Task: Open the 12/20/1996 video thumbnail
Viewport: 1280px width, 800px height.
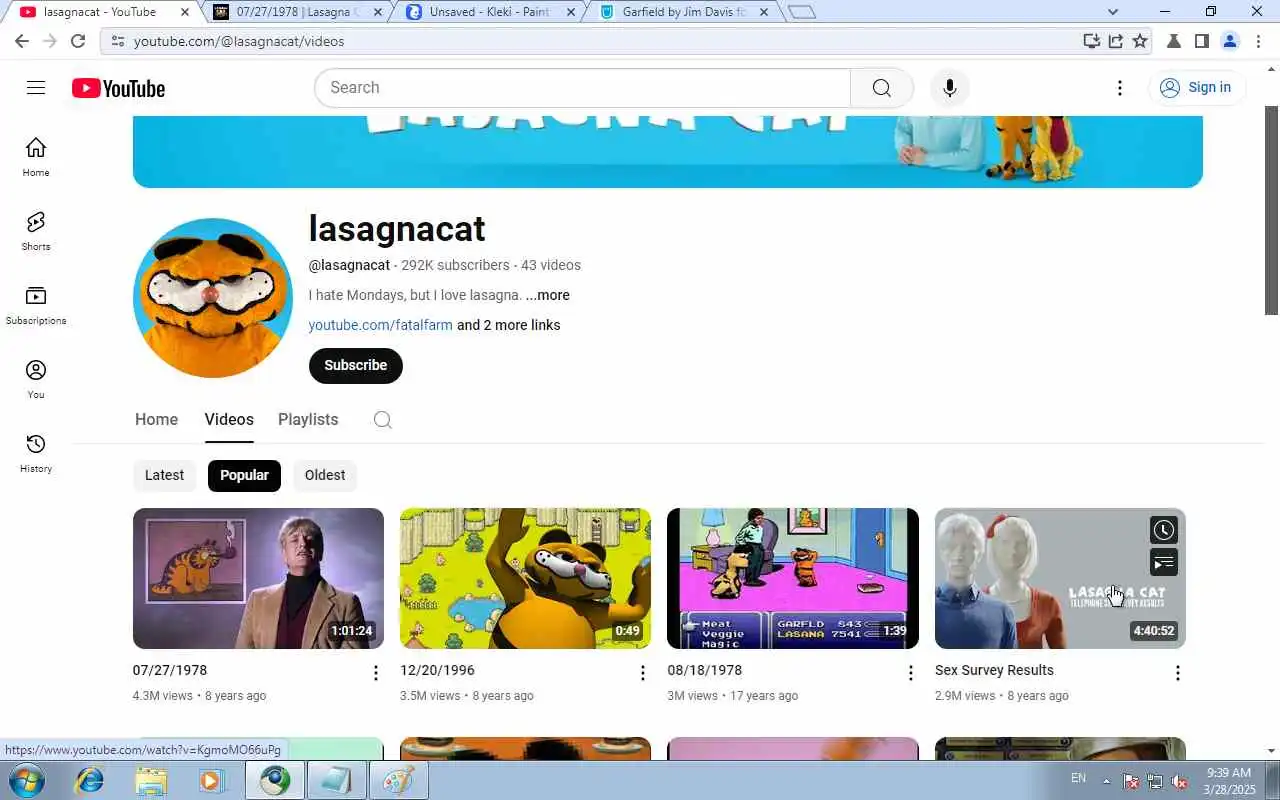Action: click(x=525, y=578)
